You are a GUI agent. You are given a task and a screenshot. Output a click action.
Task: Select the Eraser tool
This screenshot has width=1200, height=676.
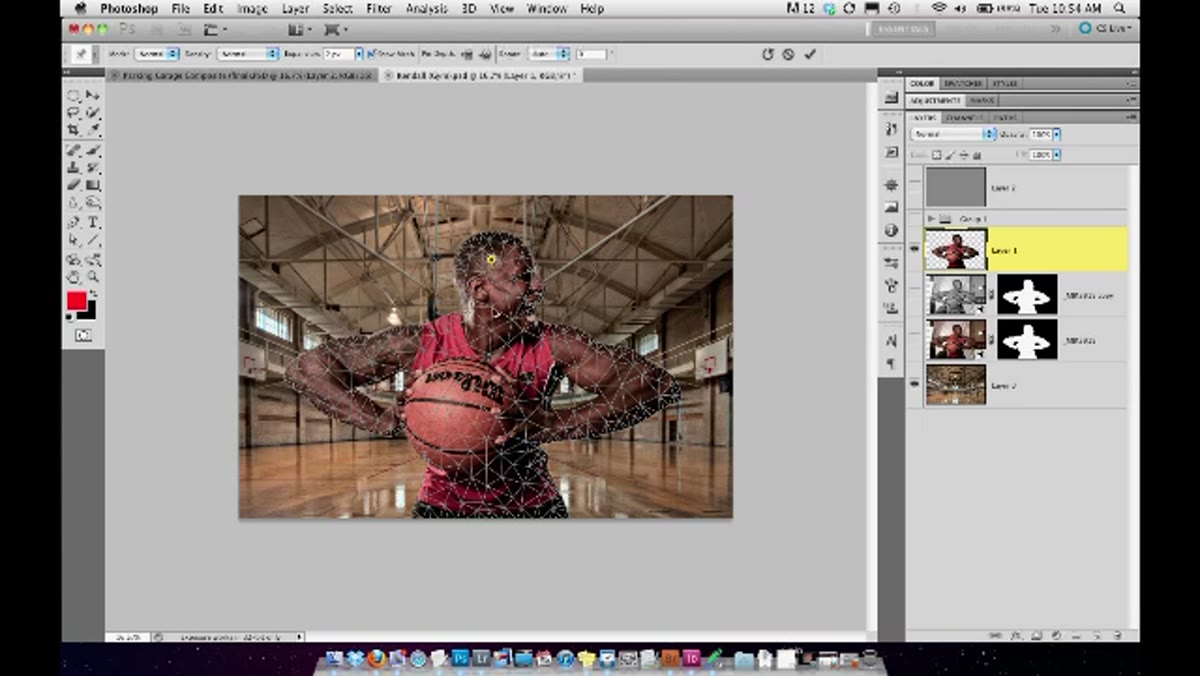tap(73, 185)
